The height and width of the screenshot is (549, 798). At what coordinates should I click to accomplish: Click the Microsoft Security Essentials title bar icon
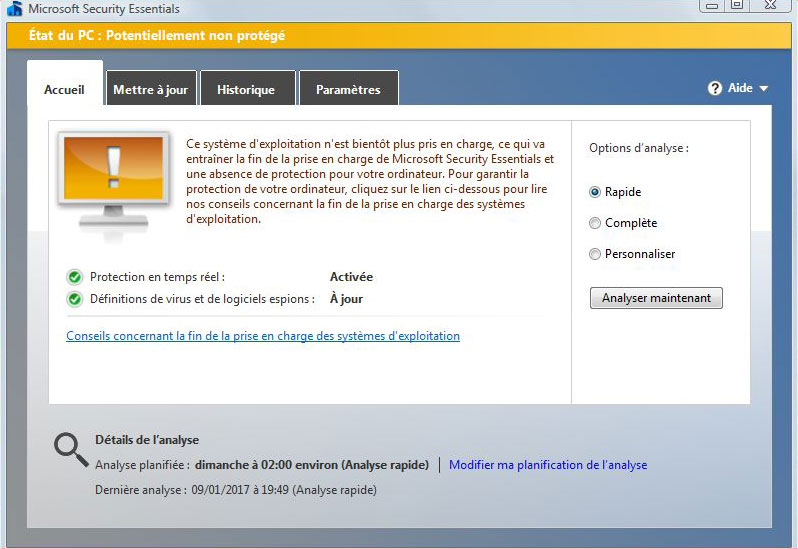pos(15,8)
